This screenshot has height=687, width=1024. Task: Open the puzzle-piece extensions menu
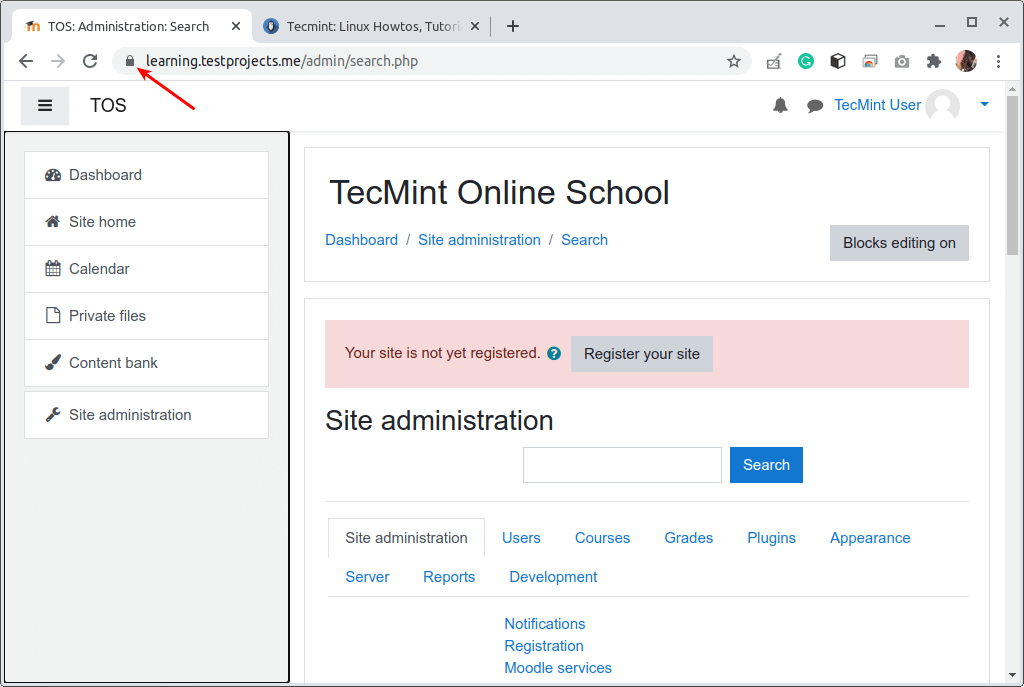(934, 61)
